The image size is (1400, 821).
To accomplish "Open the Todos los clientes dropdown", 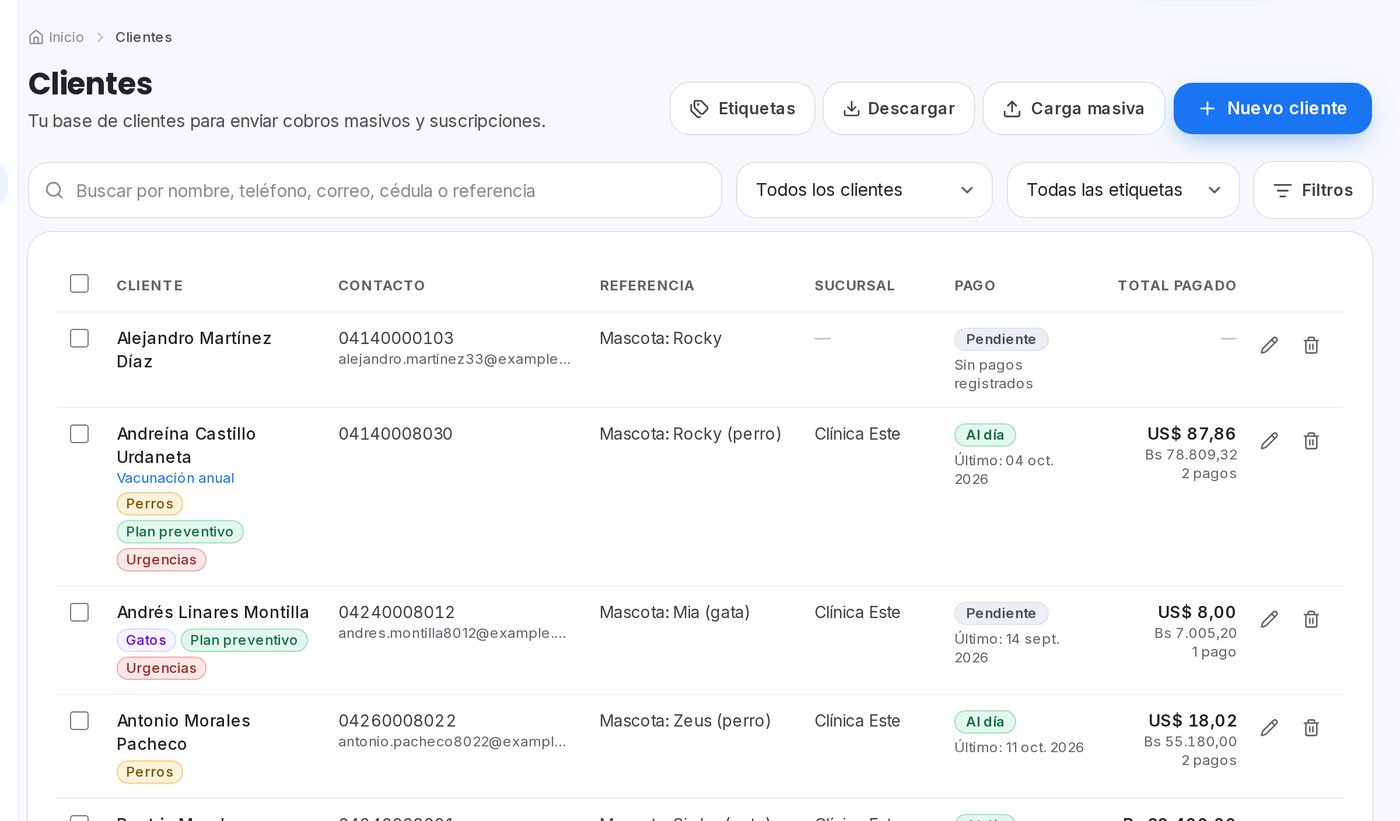I will (x=864, y=190).
